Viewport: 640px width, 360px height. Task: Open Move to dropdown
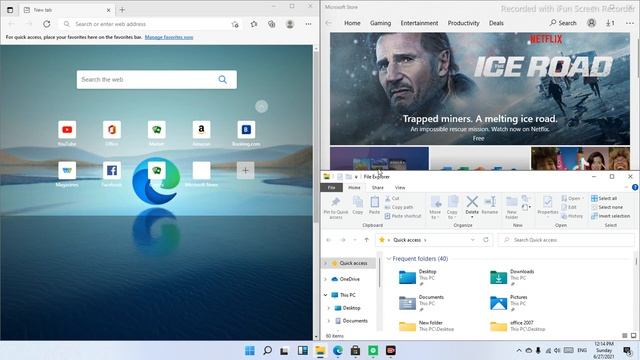tap(435, 207)
